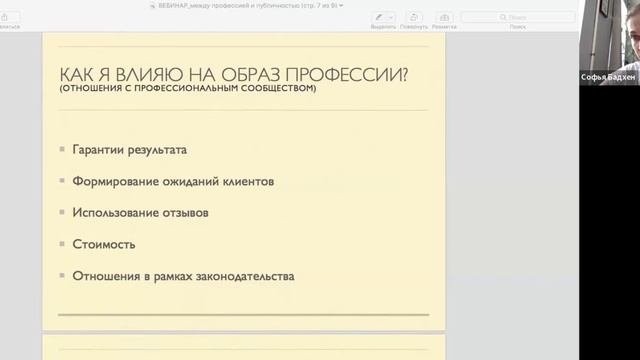Click the bullet Использование отзывов
Screen dimensions: 640x360
click(x=140, y=213)
